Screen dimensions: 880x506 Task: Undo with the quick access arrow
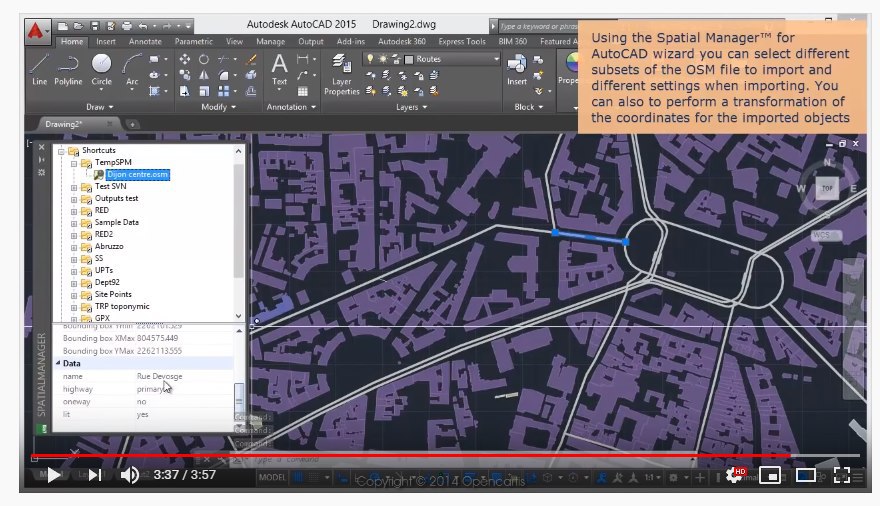pyautogui.click(x=143, y=26)
